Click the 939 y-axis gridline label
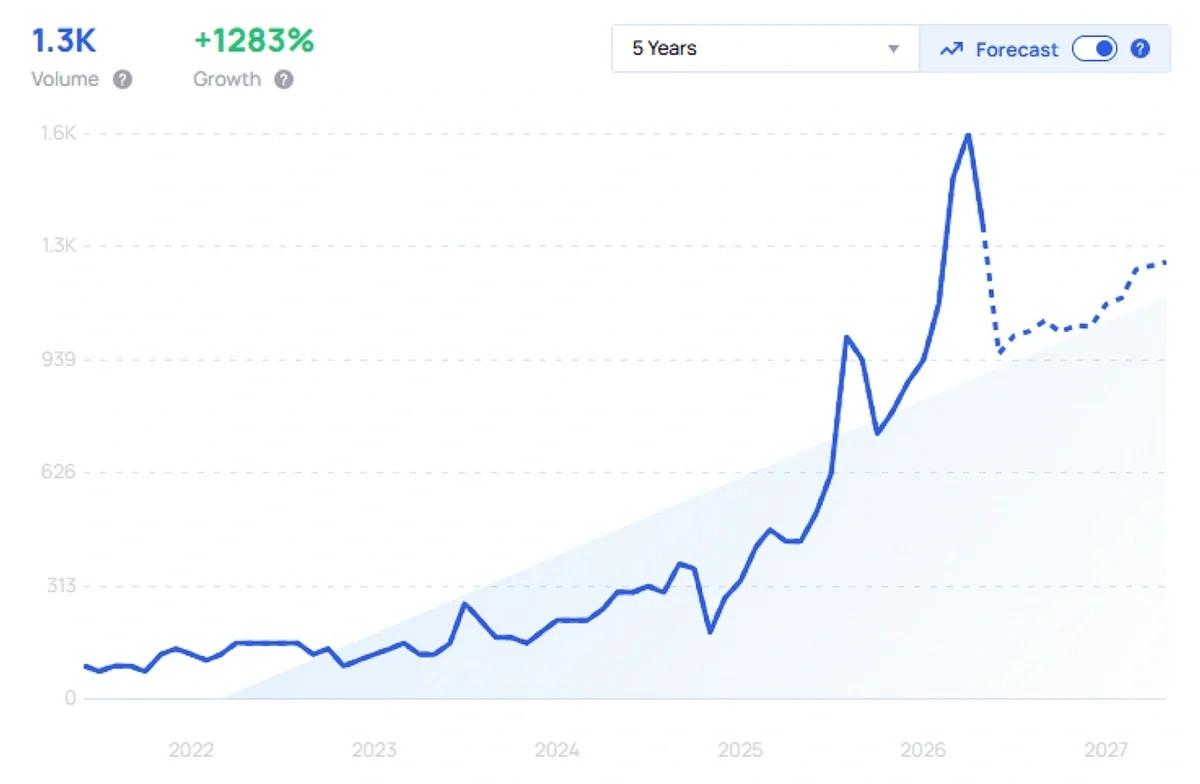The height and width of the screenshot is (784, 1200). (59, 359)
